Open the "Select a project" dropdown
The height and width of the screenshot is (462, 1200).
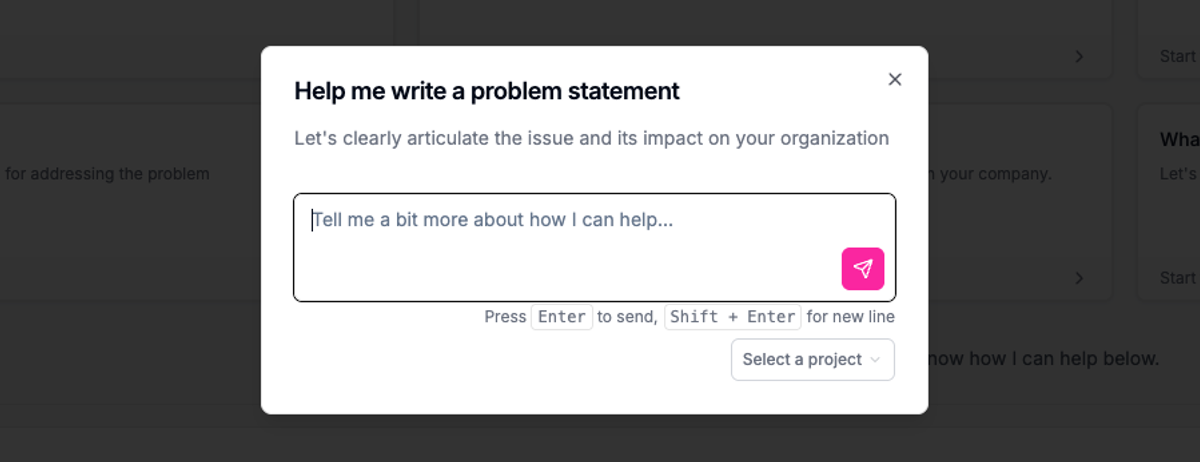pyautogui.click(x=812, y=360)
